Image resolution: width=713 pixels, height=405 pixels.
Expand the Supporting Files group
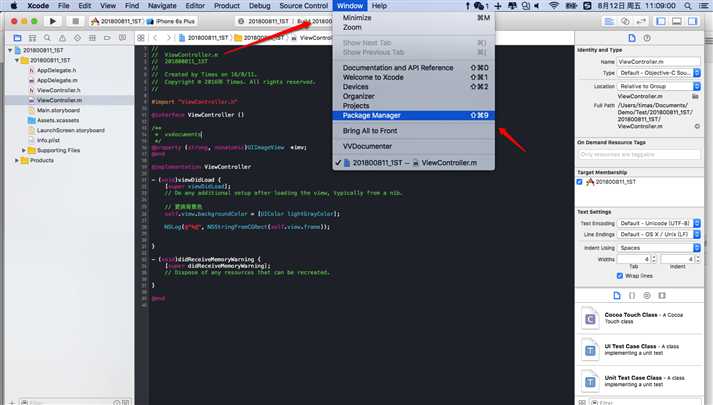24,150
